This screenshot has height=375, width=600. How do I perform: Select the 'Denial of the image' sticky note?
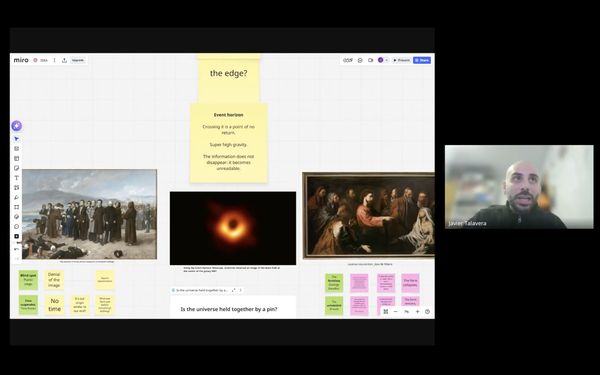(54, 280)
